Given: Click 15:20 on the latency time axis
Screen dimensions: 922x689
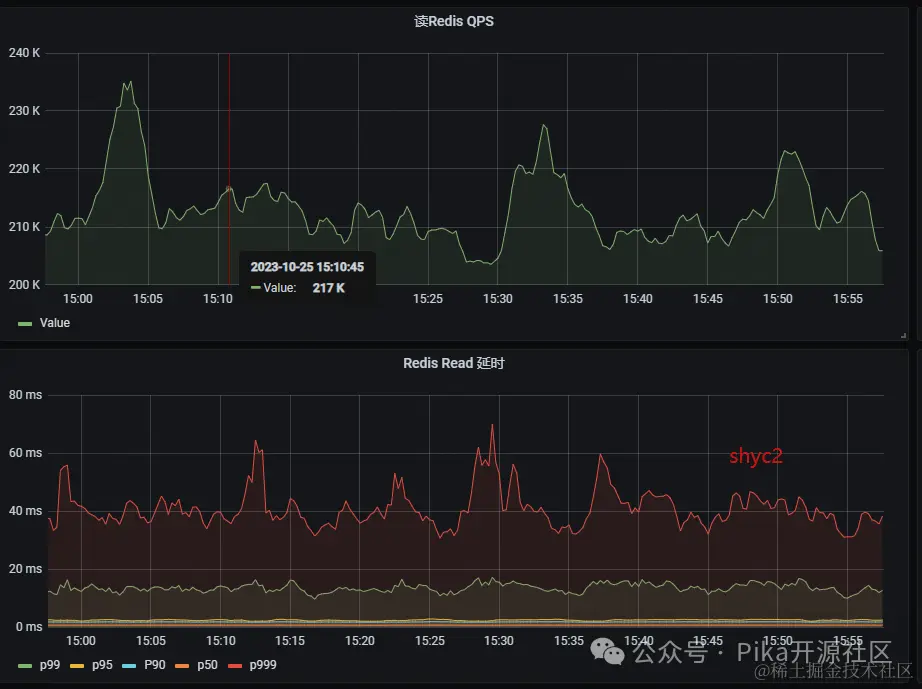Looking at the screenshot, I should coord(359,641).
